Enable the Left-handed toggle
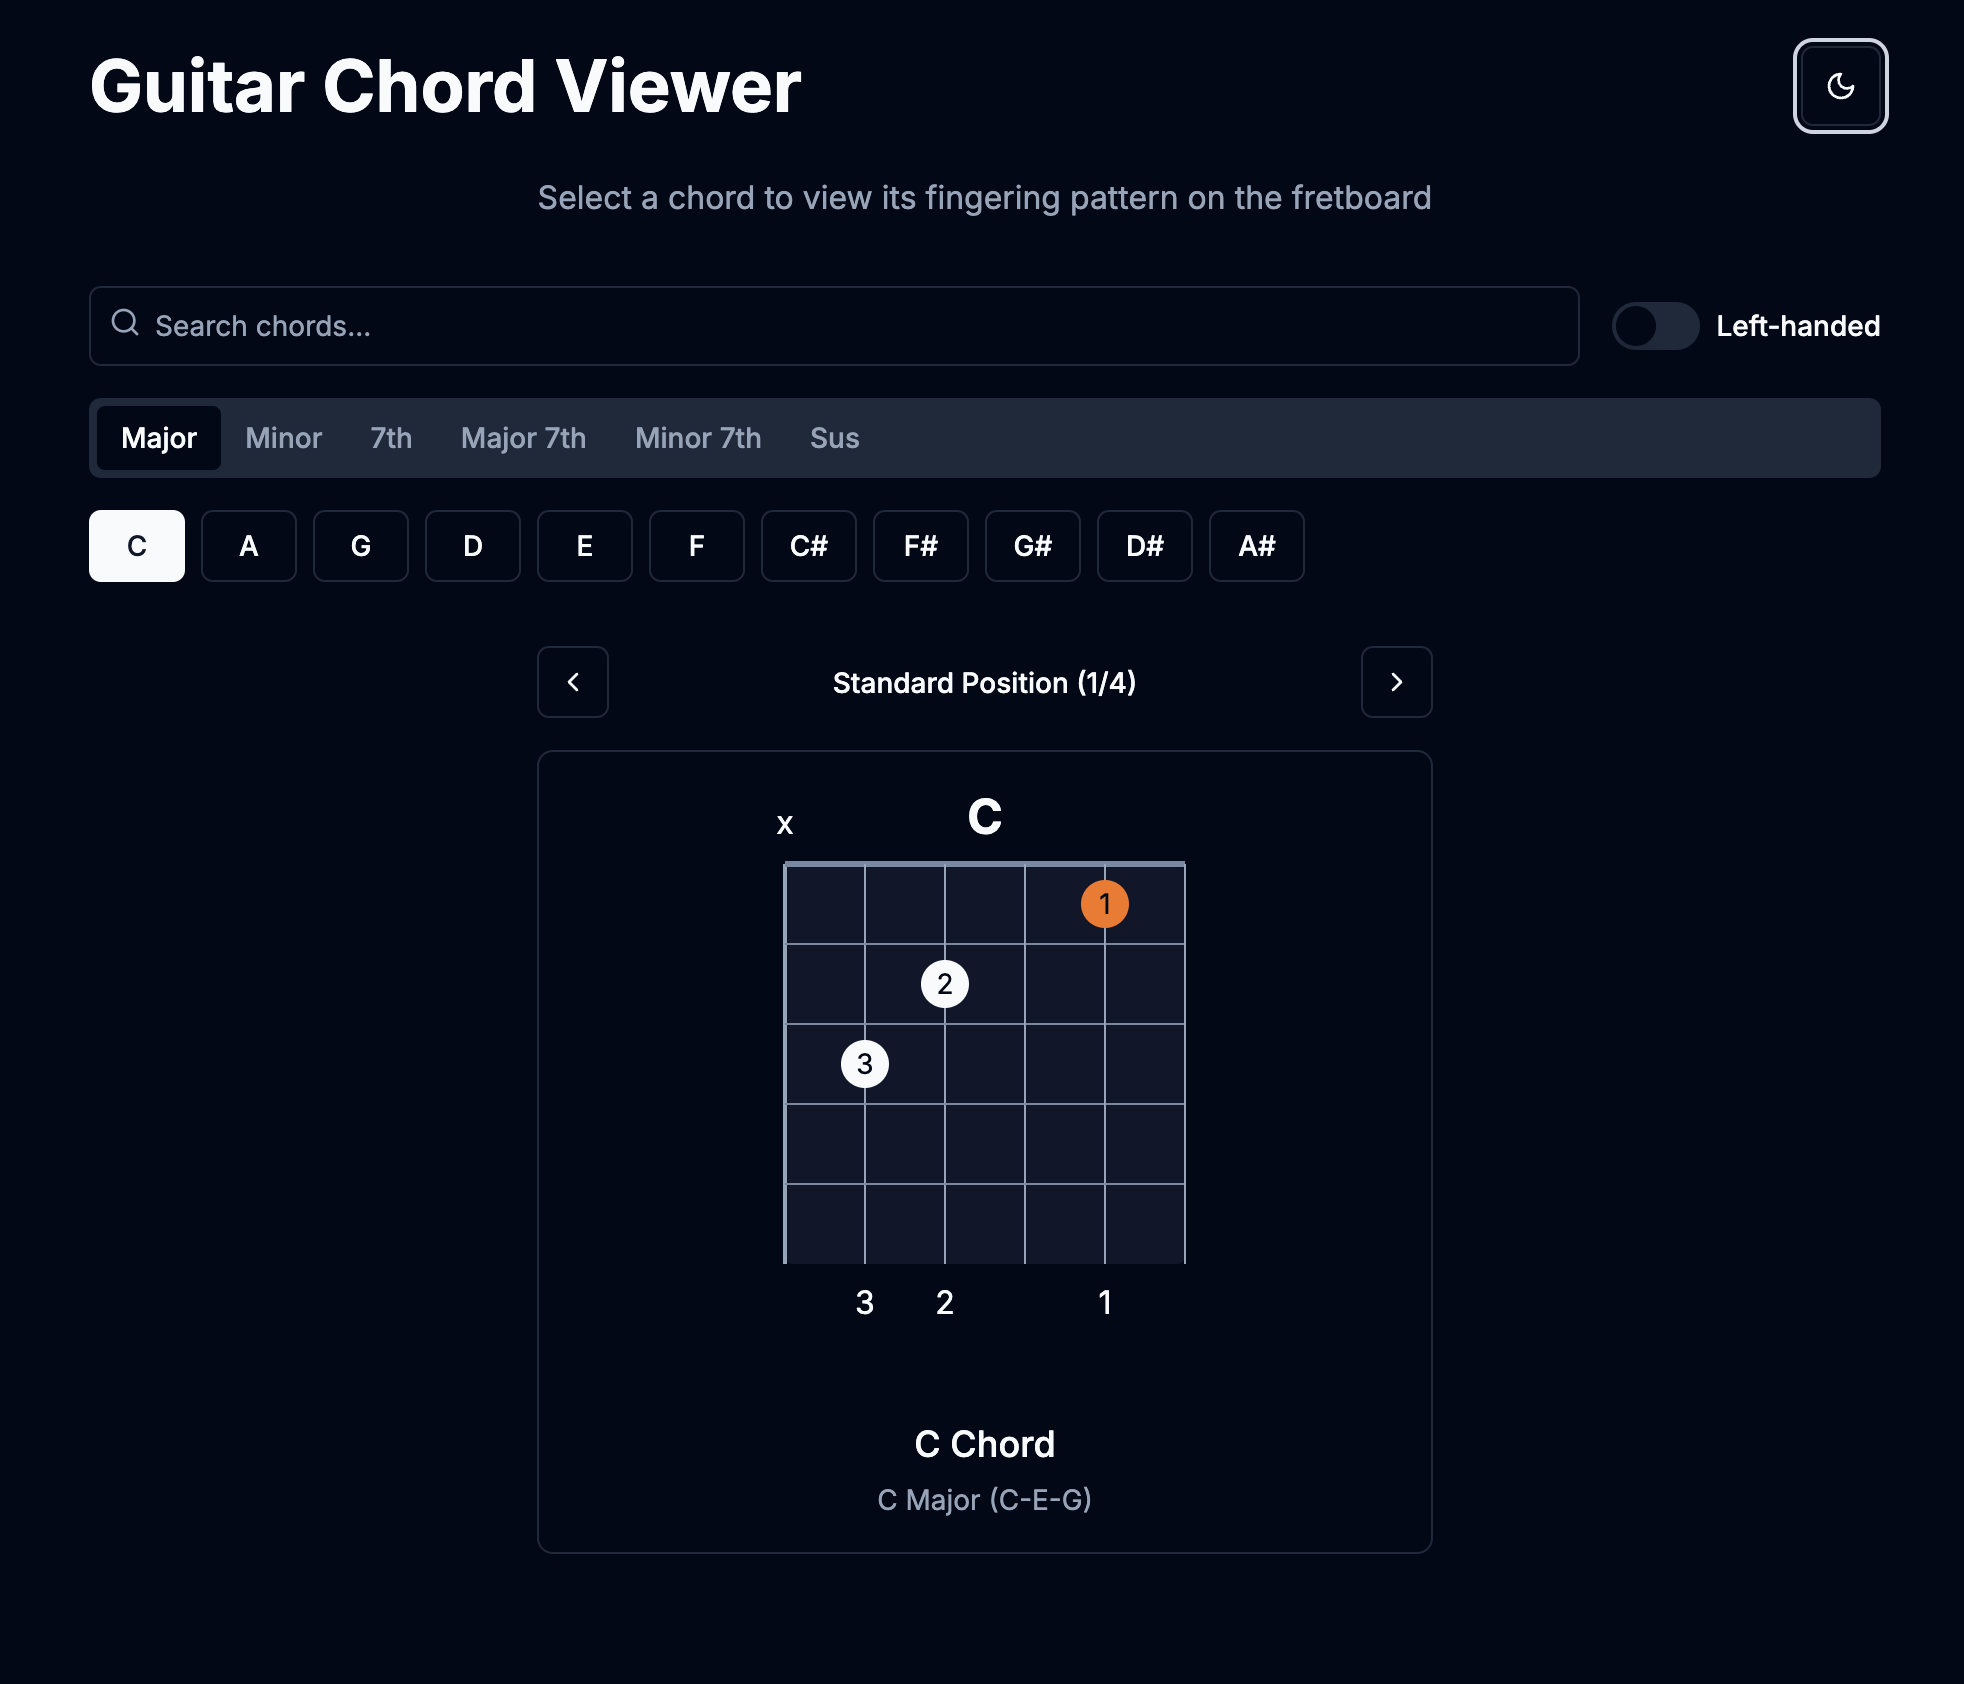 point(1655,325)
